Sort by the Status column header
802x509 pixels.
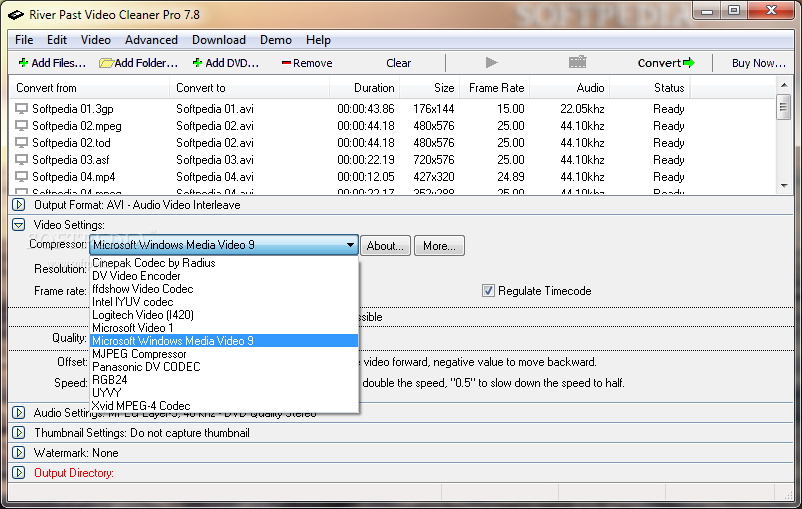tap(650, 88)
